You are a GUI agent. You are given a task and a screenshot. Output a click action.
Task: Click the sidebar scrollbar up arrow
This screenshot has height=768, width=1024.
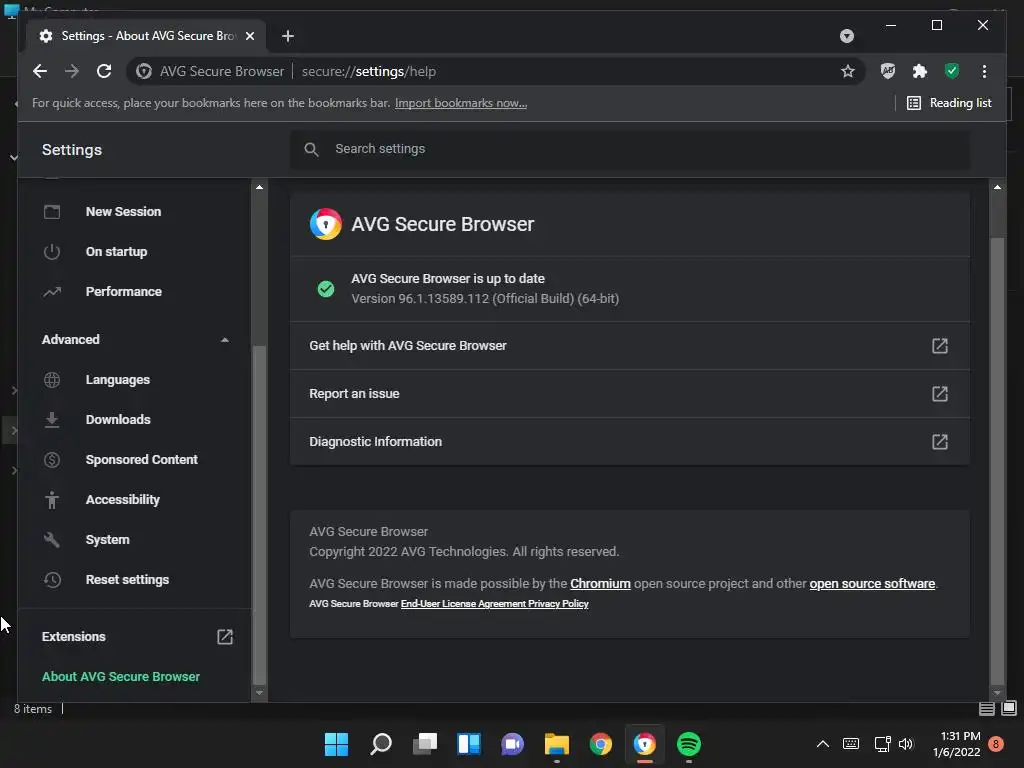click(259, 187)
